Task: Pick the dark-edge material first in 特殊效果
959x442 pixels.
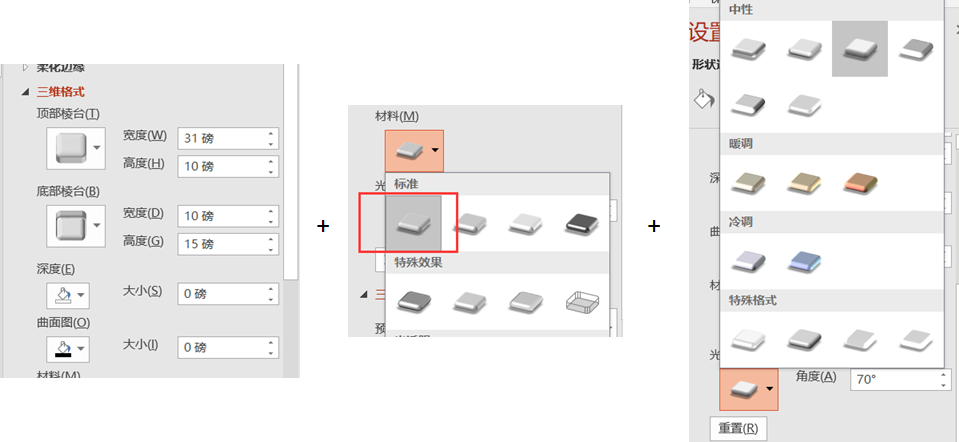Action: coord(414,301)
